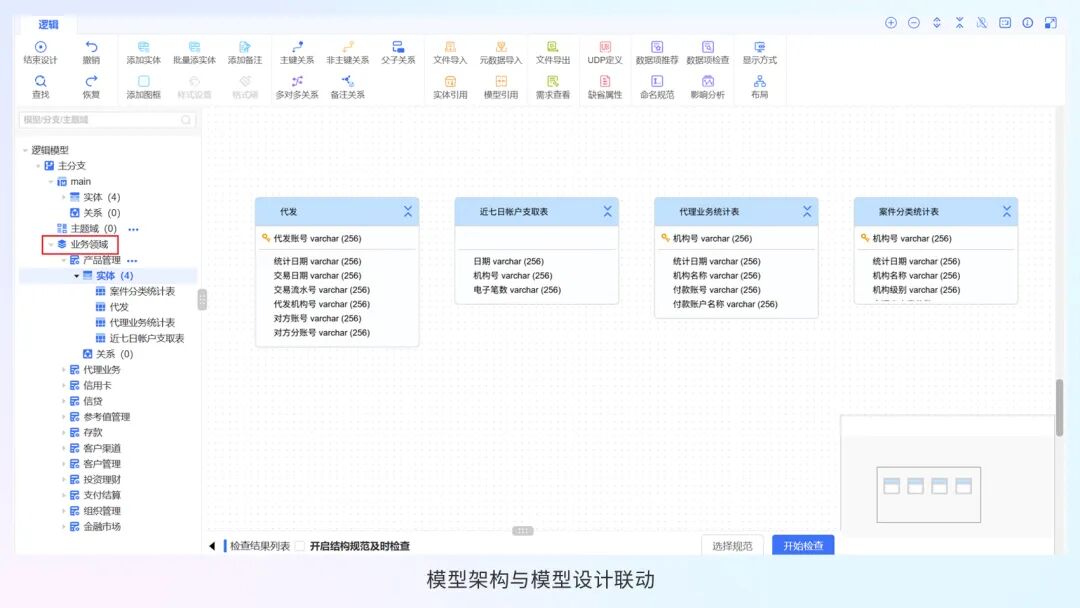Click the 命名规范 naming standard icon
The width and height of the screenshot is (1080, 608).
(655, 85)
